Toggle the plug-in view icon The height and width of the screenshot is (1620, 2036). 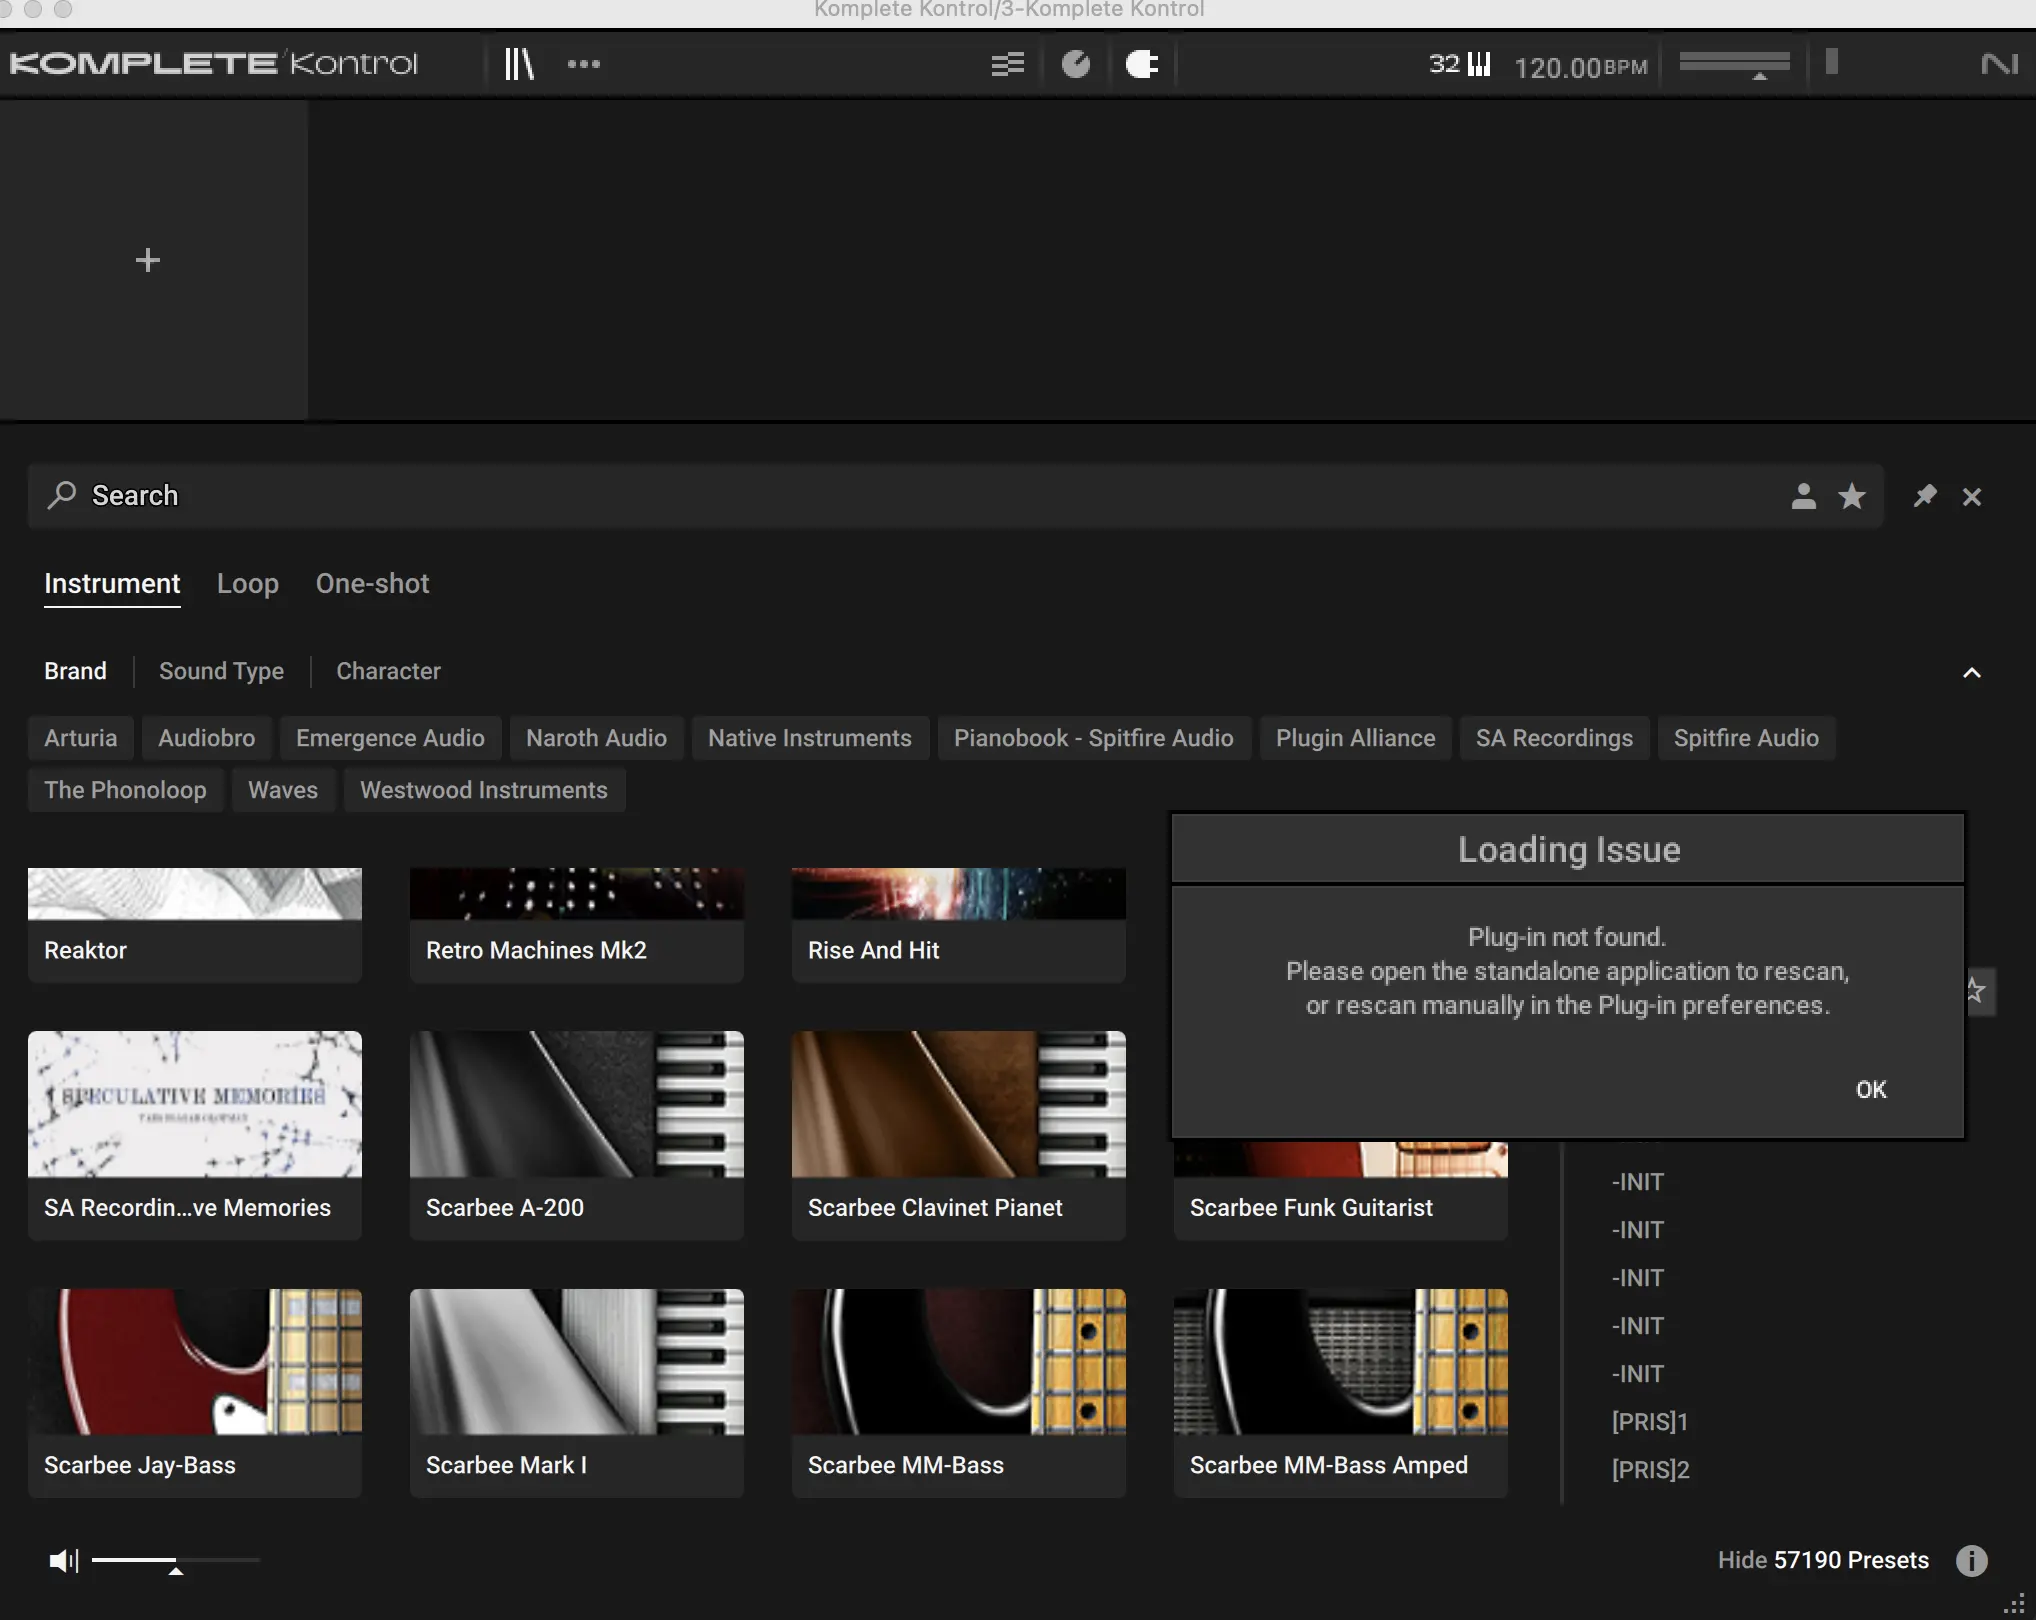click(x=1142, y=65)
